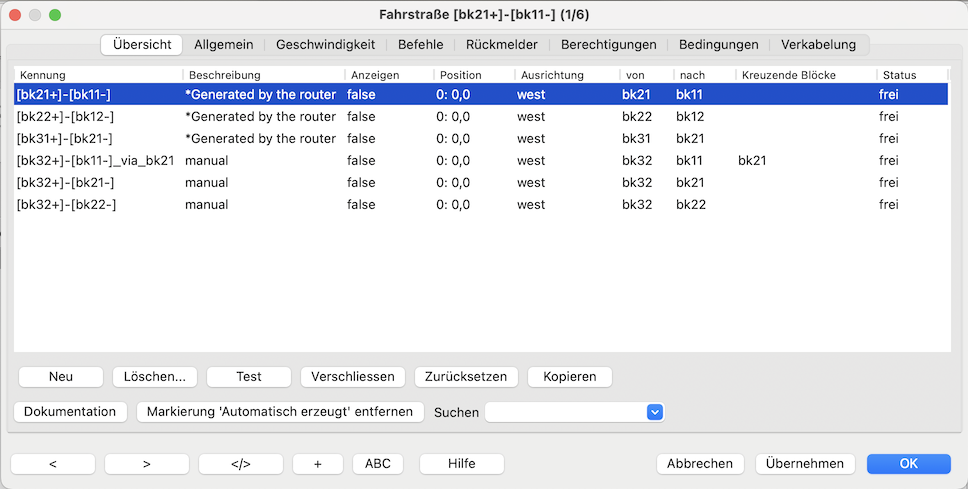
Task: Select the [bk22+]-[bk12-] route row
Action: click(x=66, y=117)
